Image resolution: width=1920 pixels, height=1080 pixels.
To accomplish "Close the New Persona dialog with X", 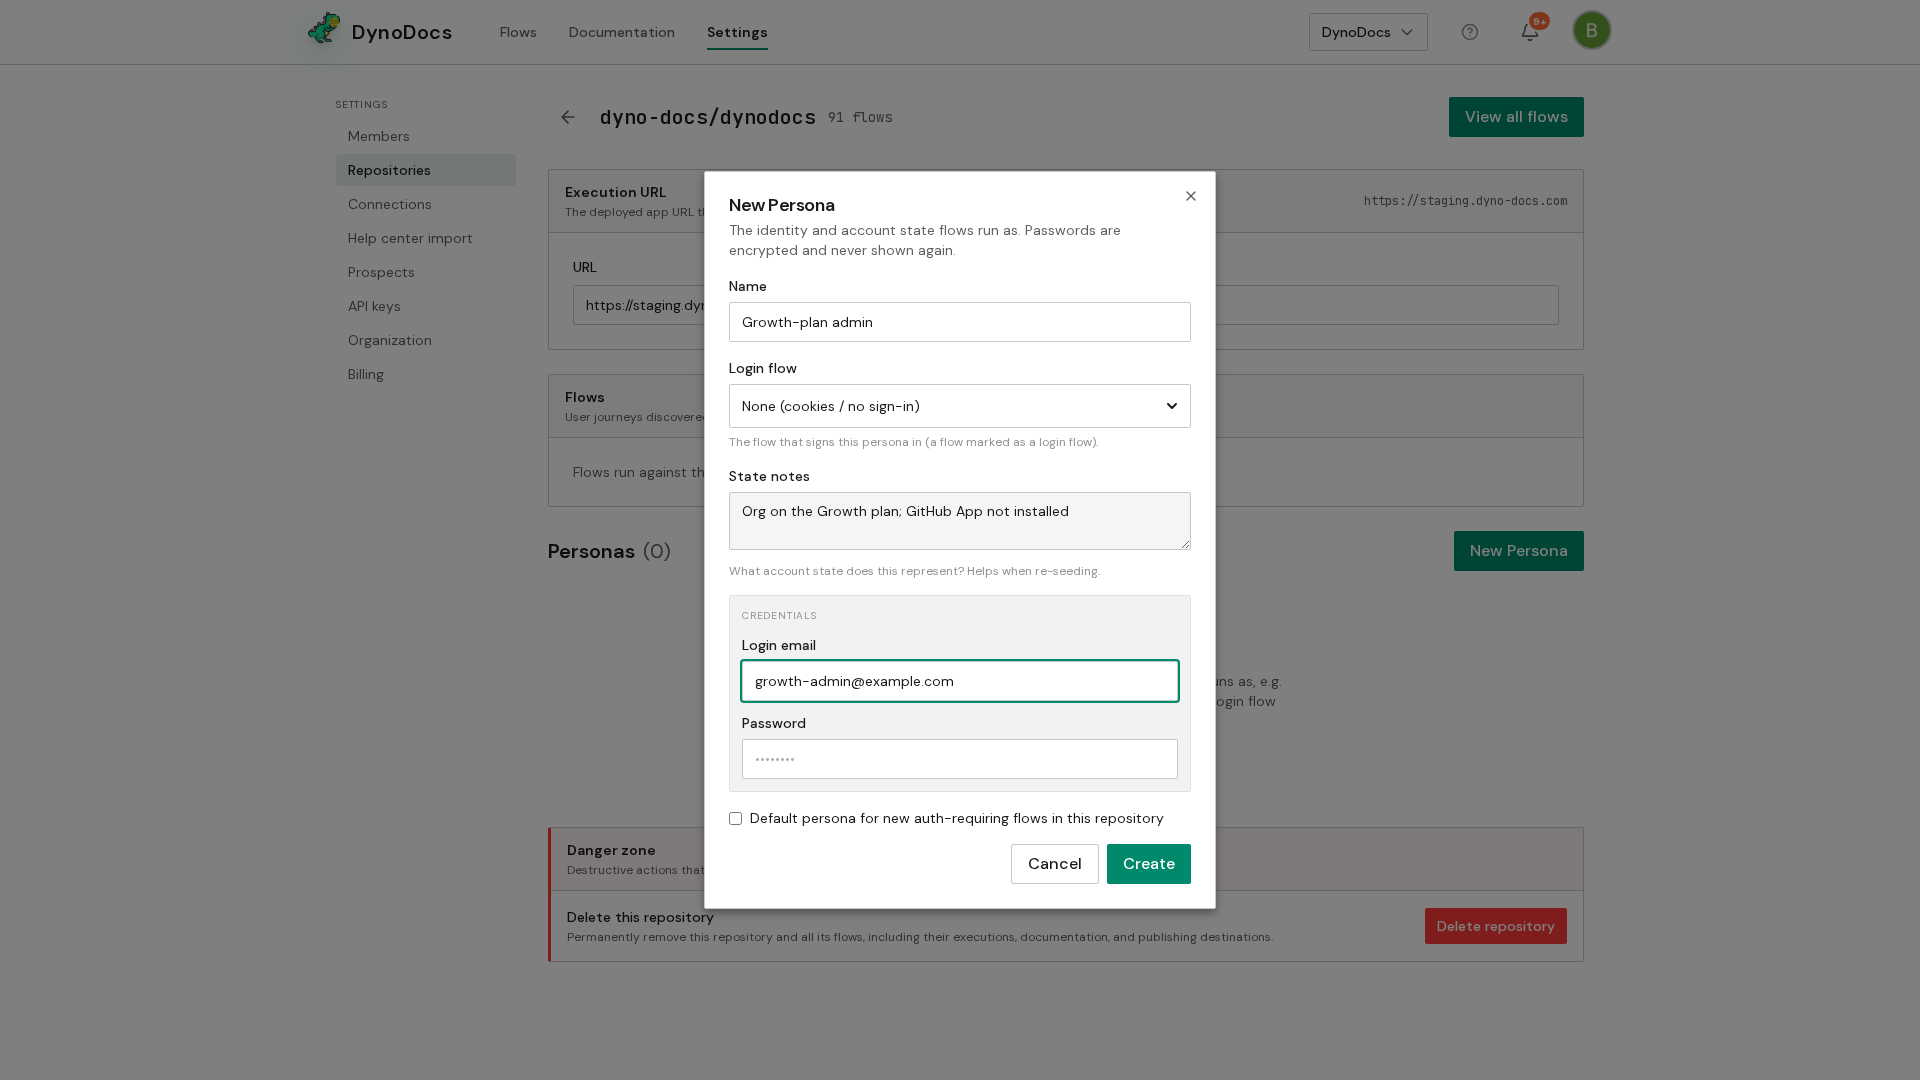I will 1191,196.
